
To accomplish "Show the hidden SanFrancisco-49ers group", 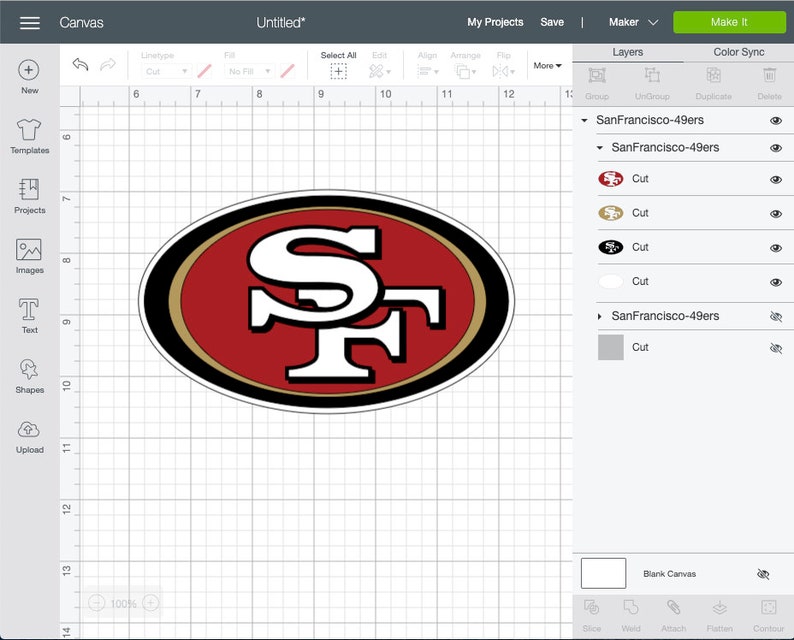I will [x=776, y=317].
